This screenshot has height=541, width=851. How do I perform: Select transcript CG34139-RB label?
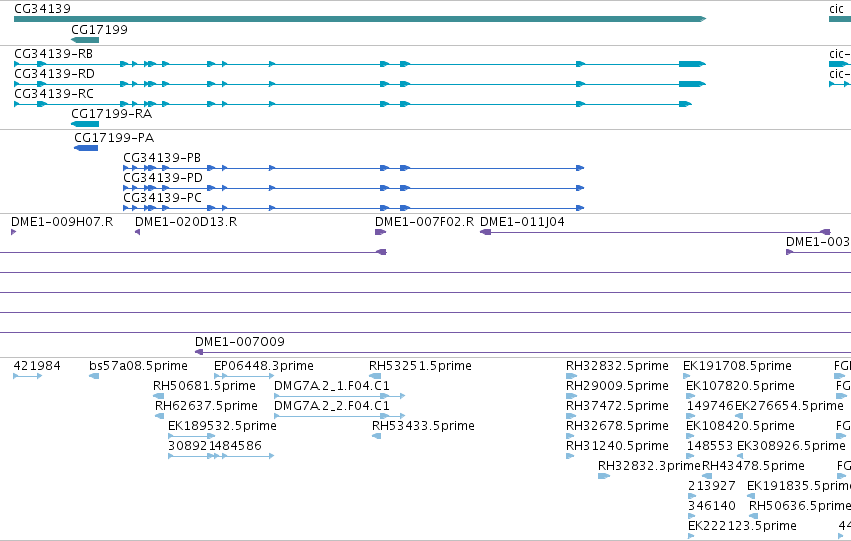coord(54,54)
